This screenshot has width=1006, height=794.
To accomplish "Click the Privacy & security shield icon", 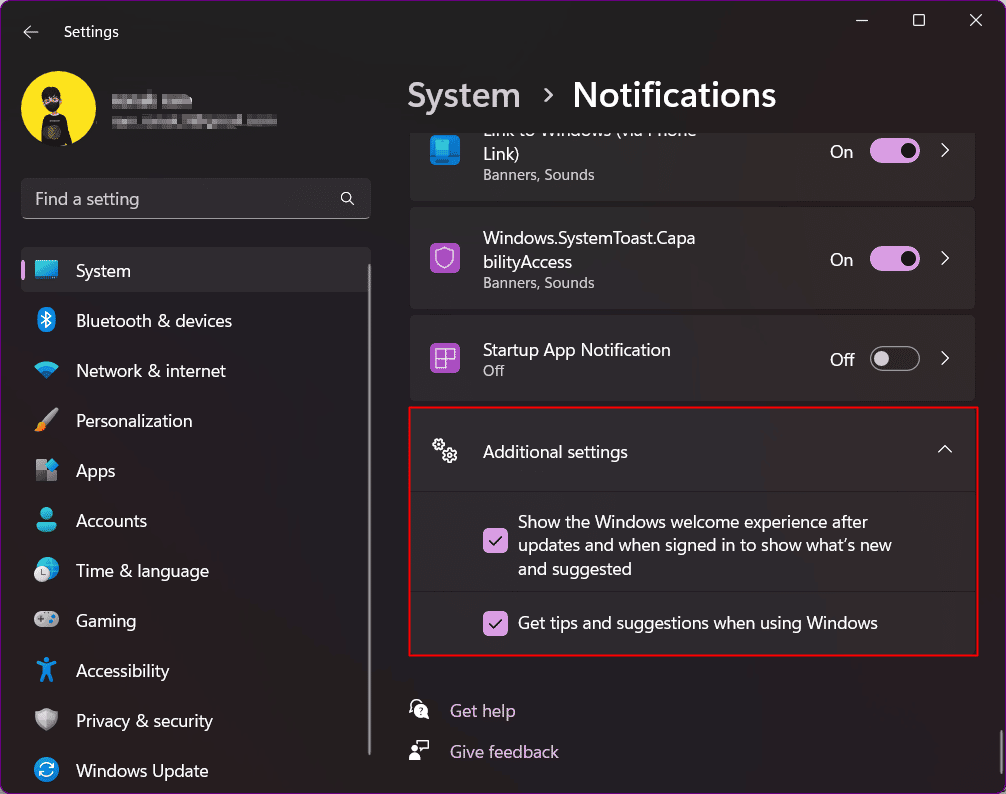I will click(x=46, y=720).
